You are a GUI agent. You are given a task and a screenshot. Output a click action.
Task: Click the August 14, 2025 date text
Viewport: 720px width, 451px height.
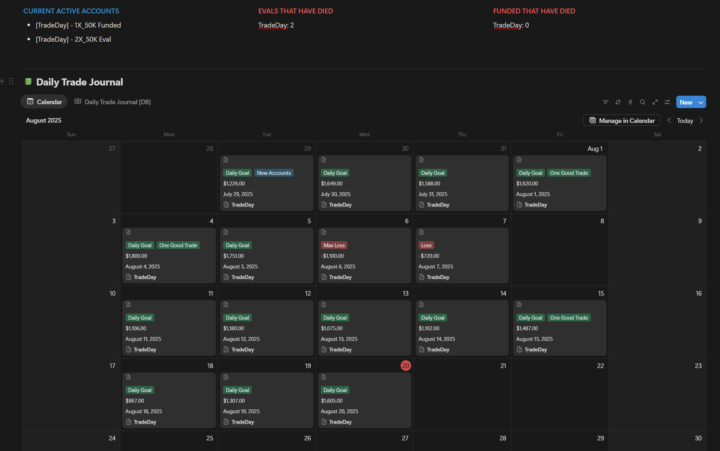point(437,339)
